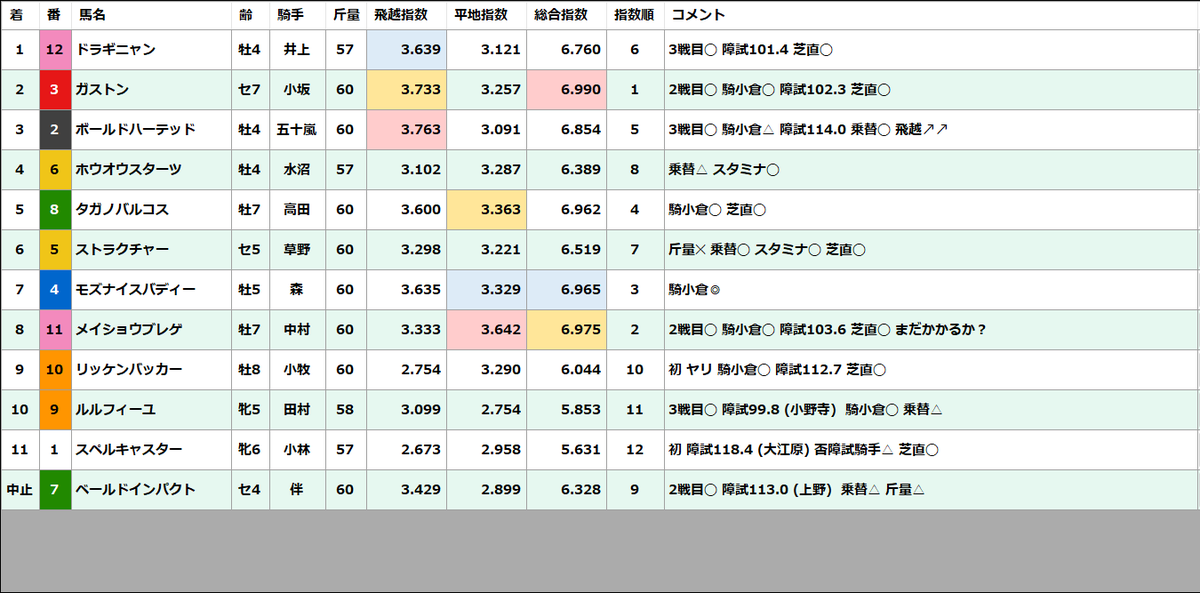
Task: Click pink number 12 badge
Action: [55, 50]
